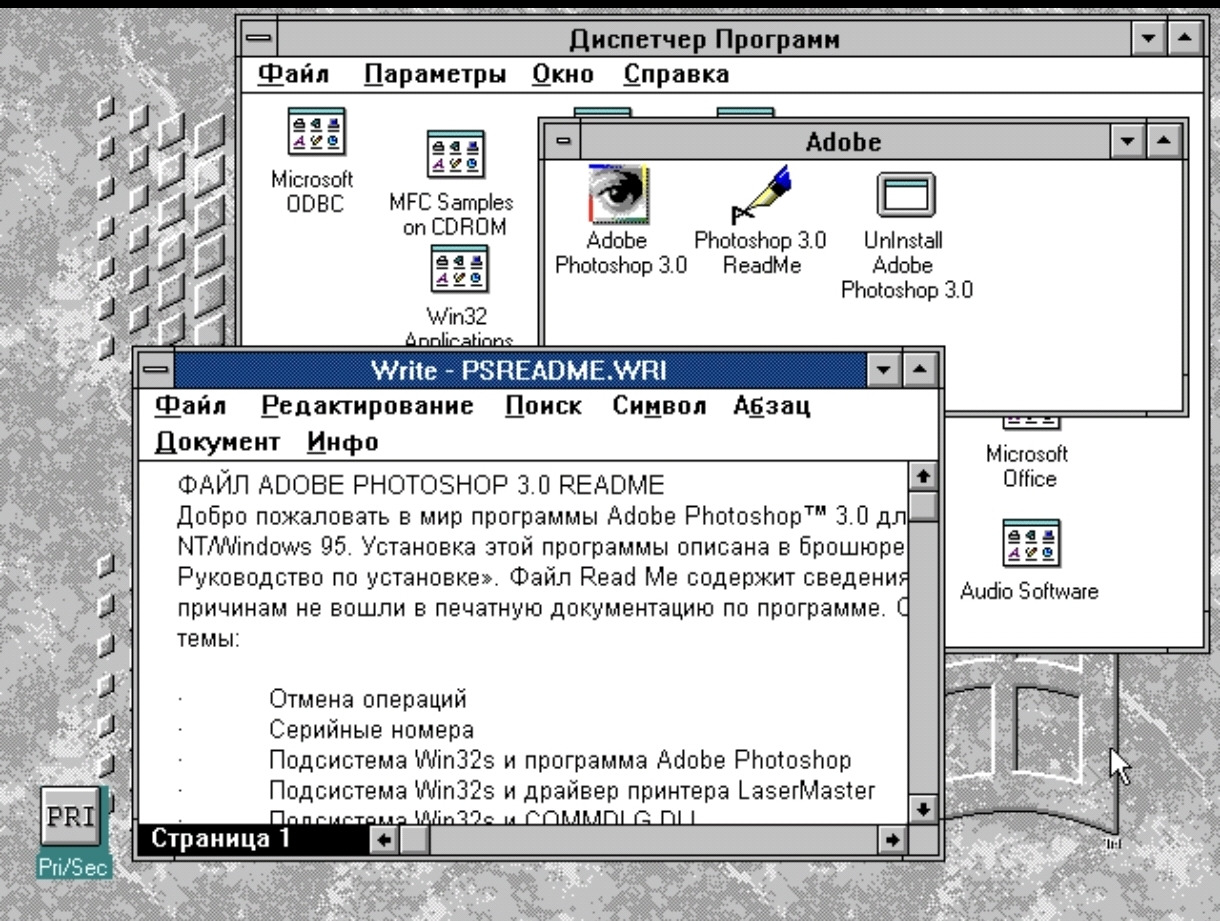Maximize the Диспетчер Программ window
The height and width of the screenshot is (921, 1220).
[x=1184, y=40]
